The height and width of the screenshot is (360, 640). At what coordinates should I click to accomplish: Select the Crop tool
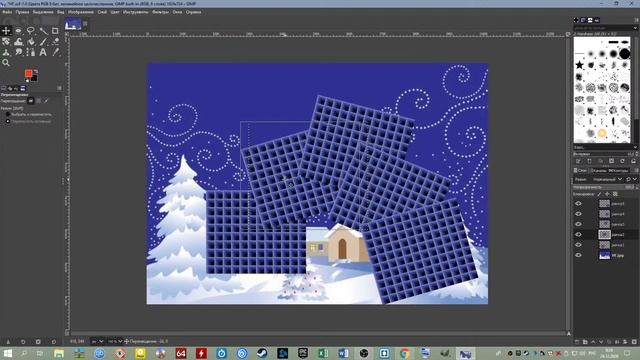[56, 31]
